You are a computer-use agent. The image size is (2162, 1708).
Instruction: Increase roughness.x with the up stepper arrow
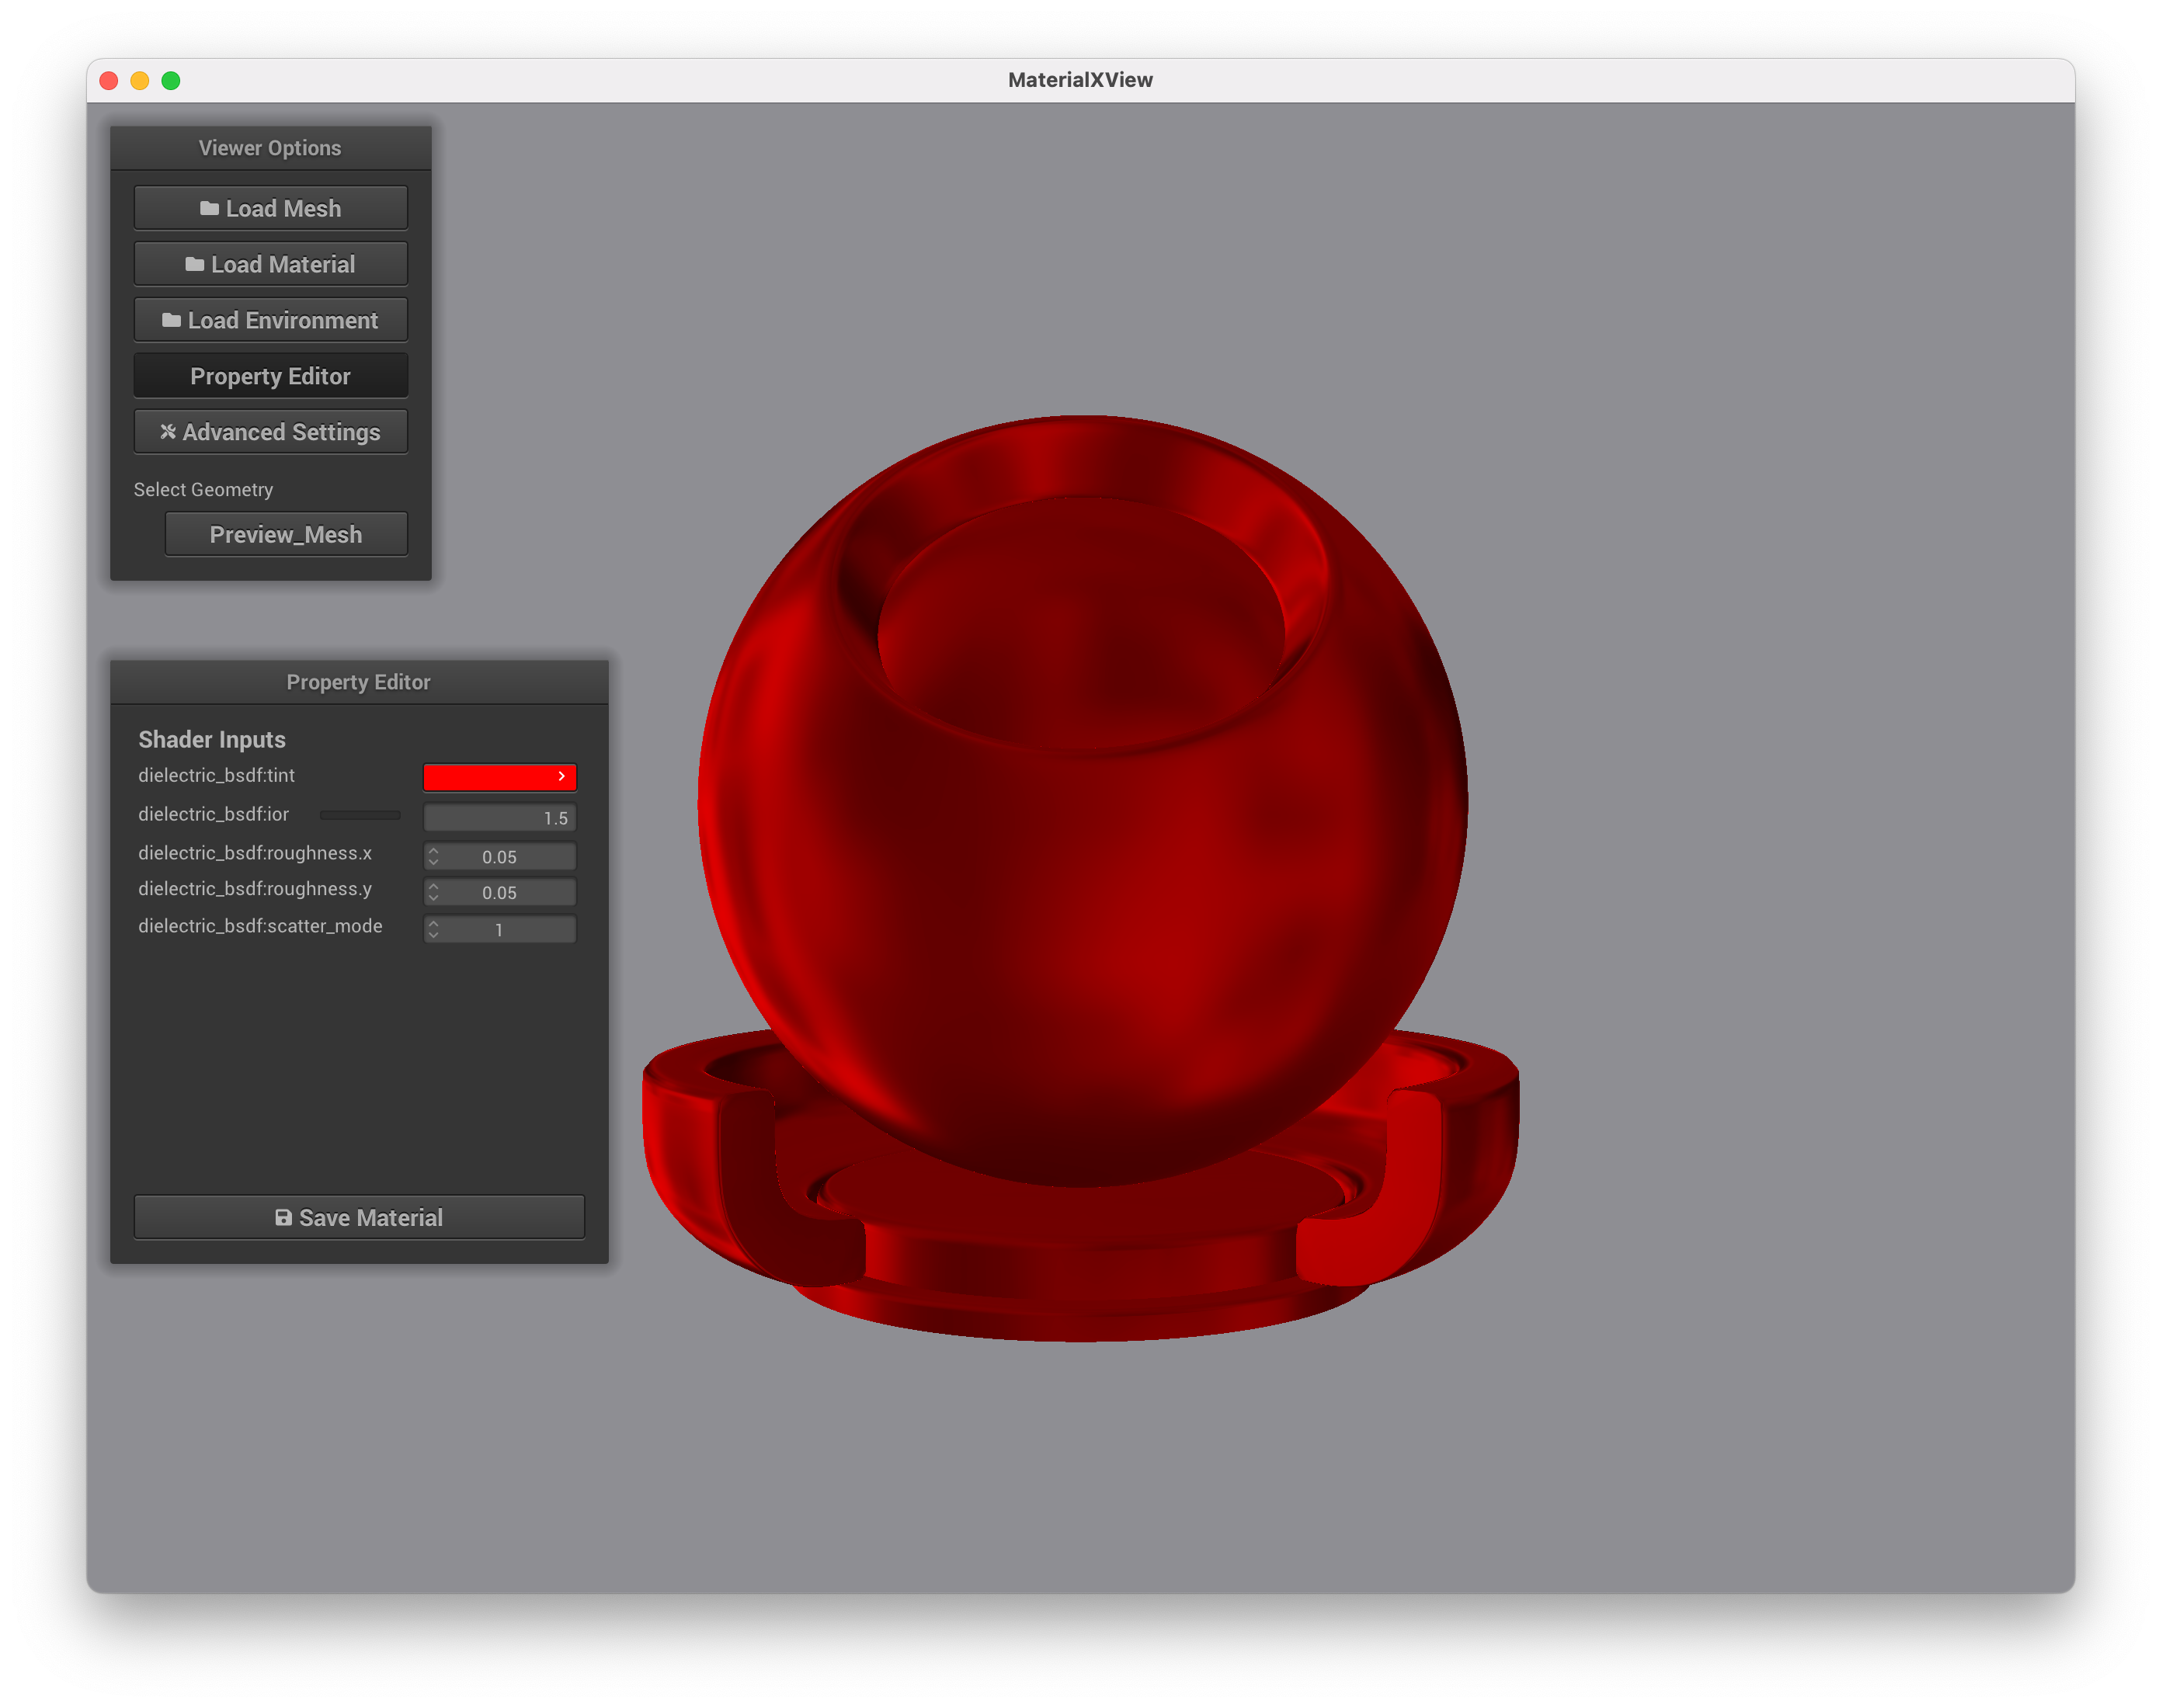click(x=435, y=850)
